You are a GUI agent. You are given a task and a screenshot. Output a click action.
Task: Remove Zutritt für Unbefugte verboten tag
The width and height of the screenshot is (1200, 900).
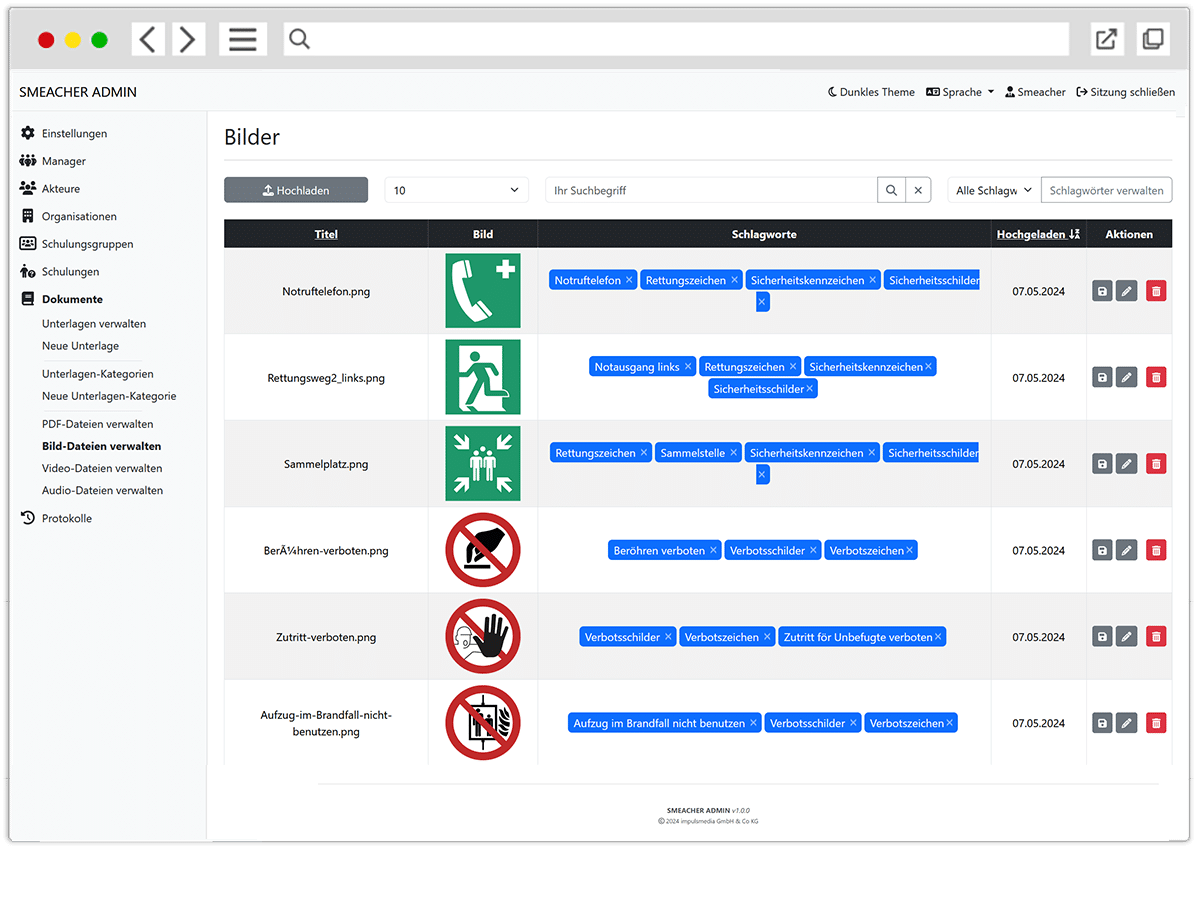(x=939, y=636)
